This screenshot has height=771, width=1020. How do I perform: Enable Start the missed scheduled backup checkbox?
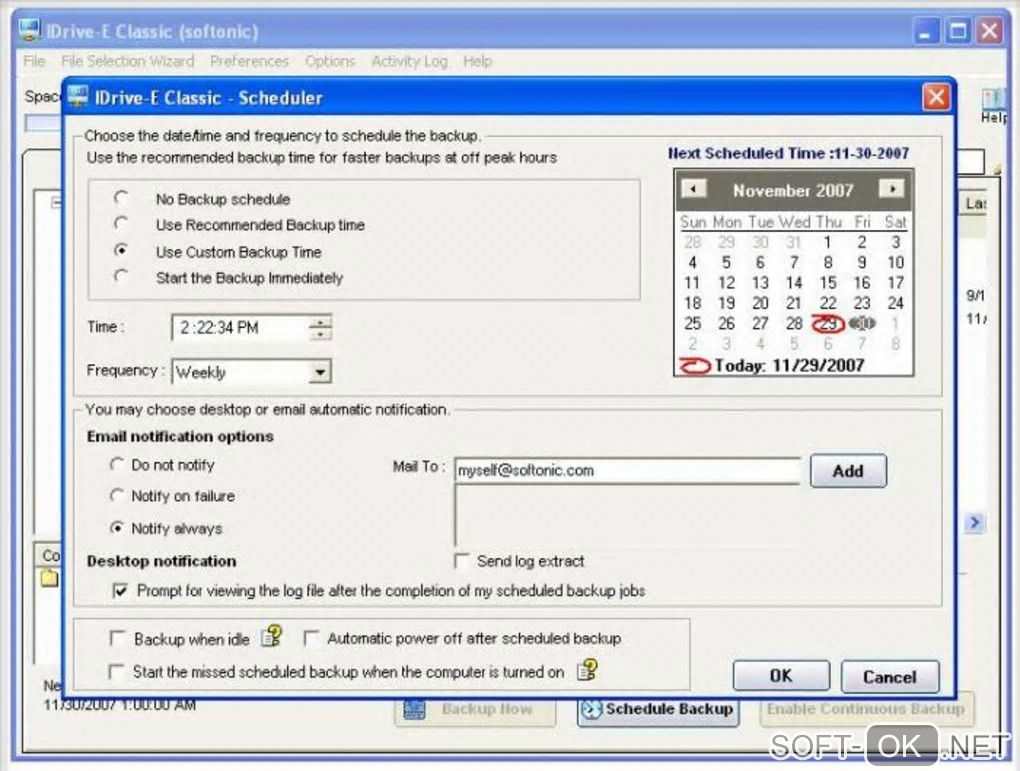coord(116,671)
